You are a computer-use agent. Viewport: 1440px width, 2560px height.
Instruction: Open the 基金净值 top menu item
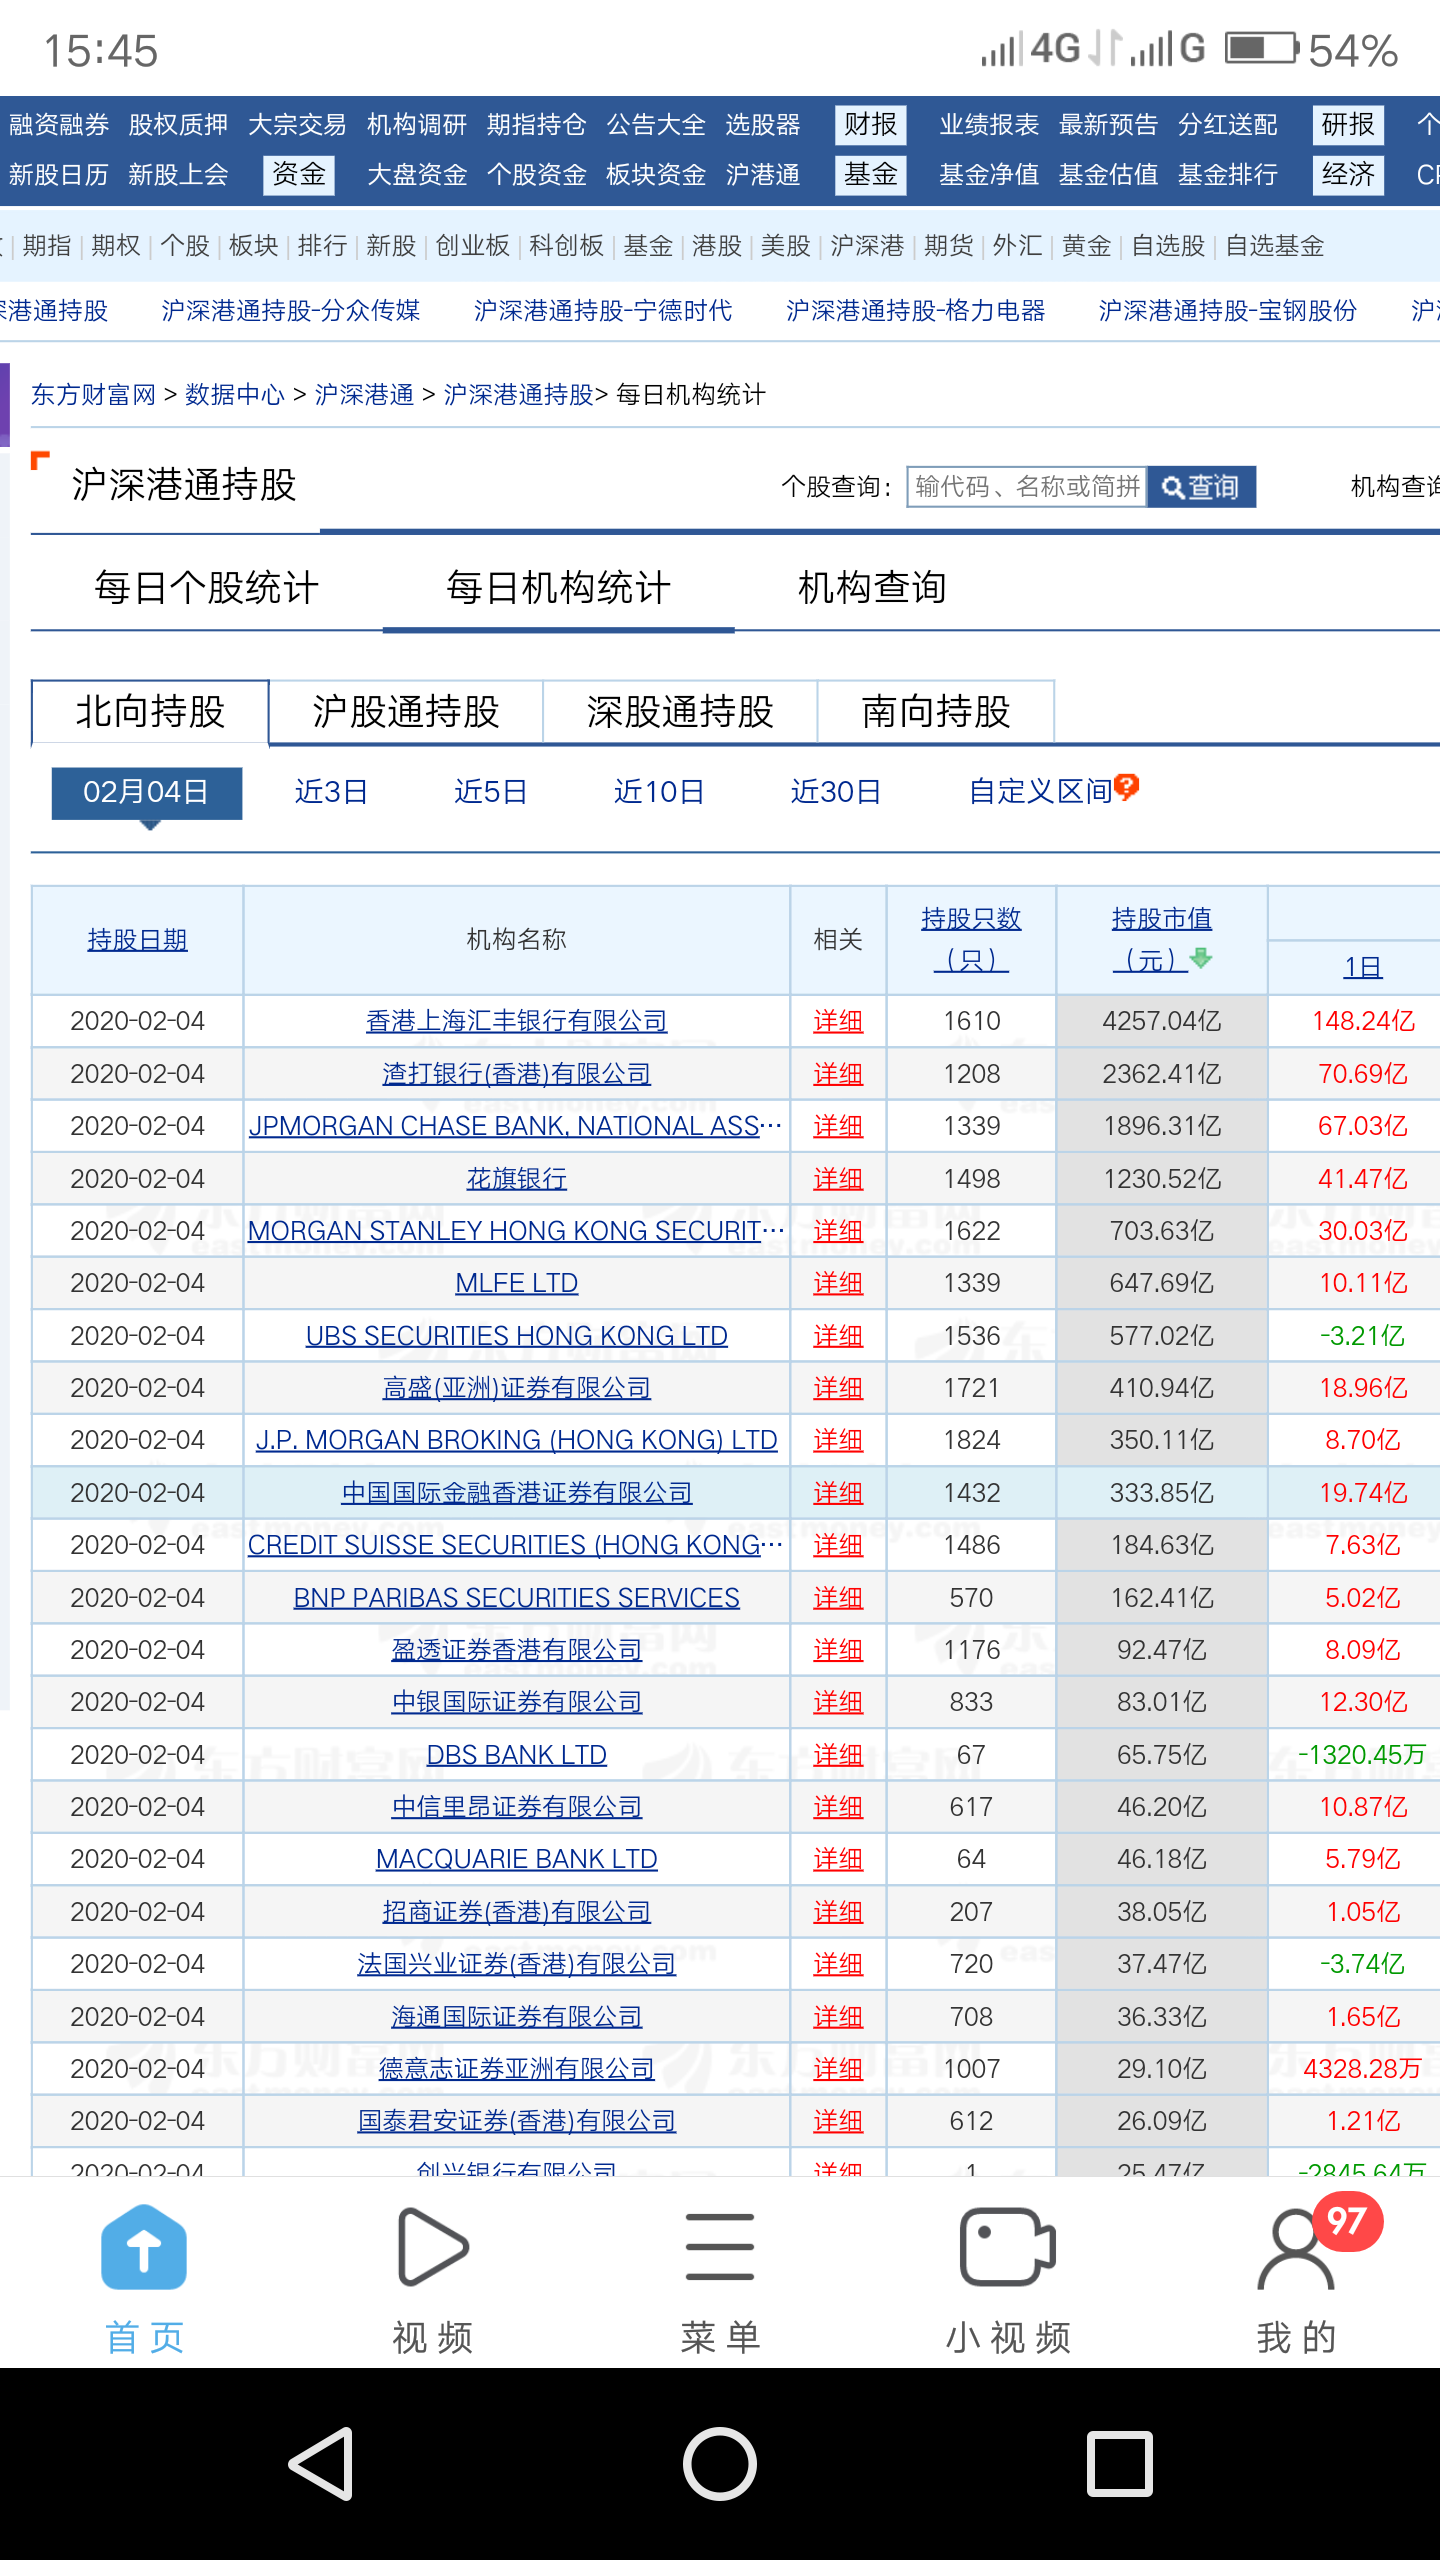(x=989, y=175)
